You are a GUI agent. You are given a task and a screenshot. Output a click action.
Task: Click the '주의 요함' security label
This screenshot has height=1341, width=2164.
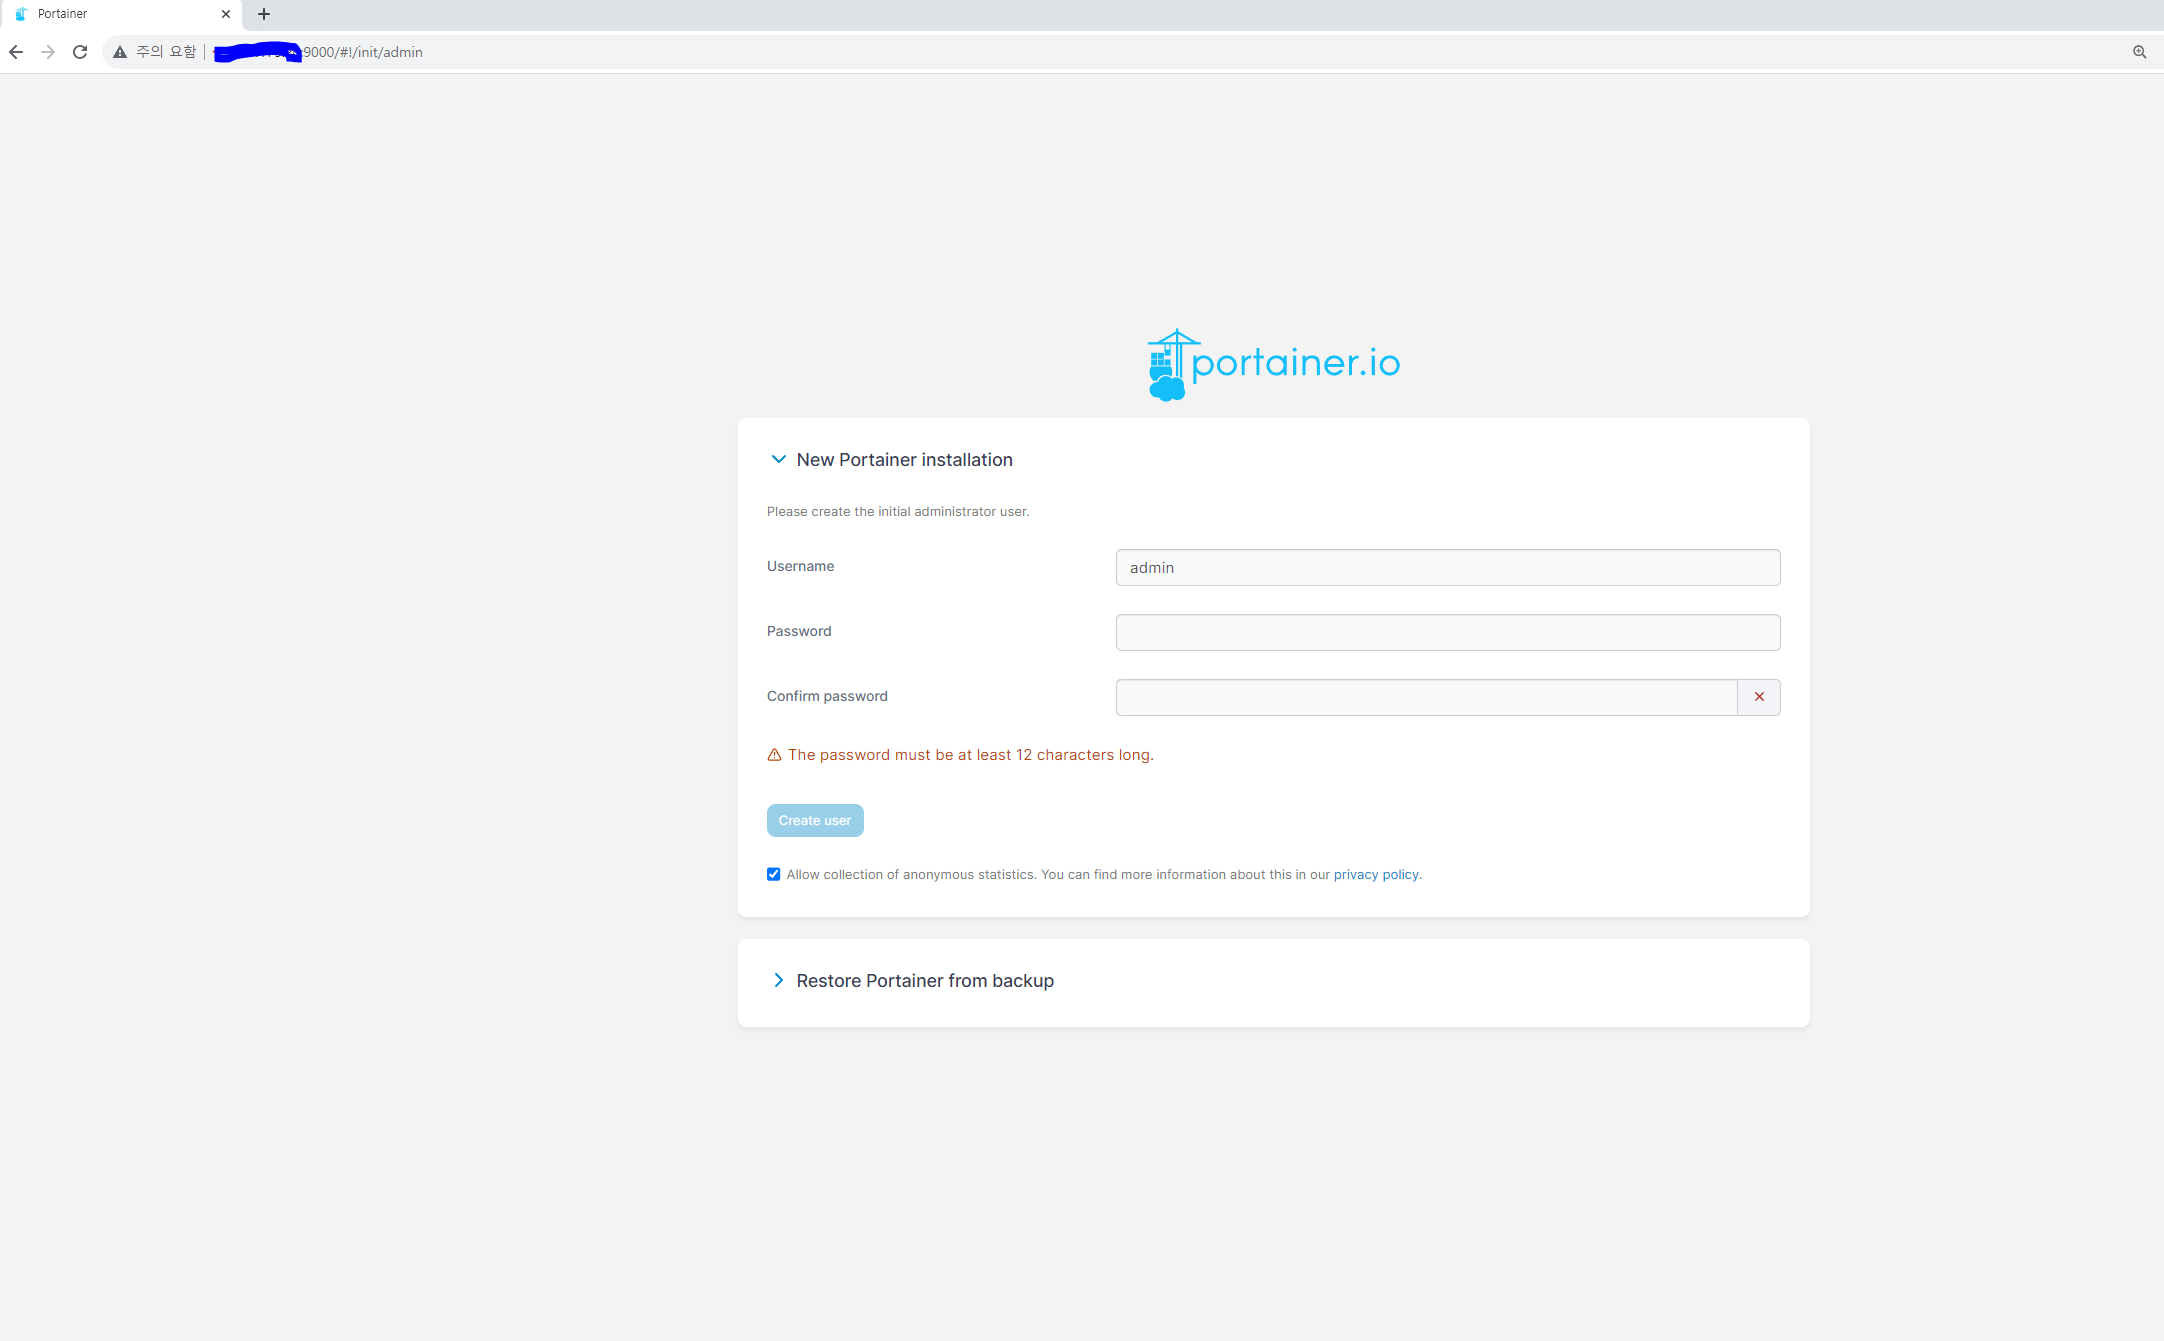pos(166,52)
